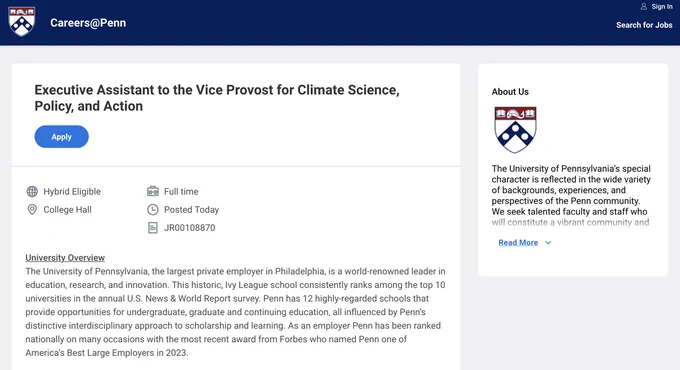Click the JR00108870 requisition number
The image size is (680, 370).
click(x=190, y=228)
